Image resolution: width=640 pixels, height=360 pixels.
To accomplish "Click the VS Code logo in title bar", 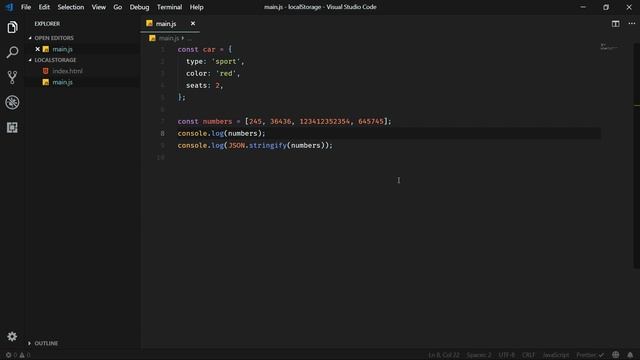I will tap(9, 7).
